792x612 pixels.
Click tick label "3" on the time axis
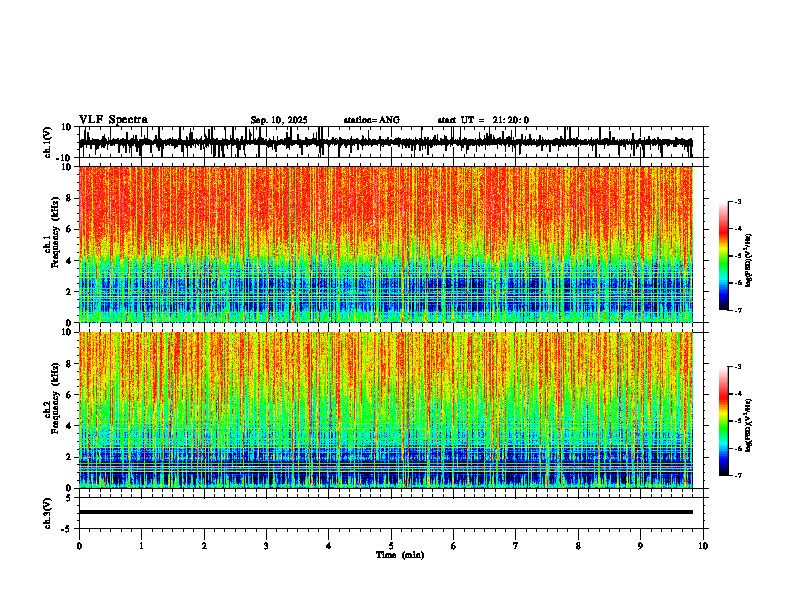(266, 546)
